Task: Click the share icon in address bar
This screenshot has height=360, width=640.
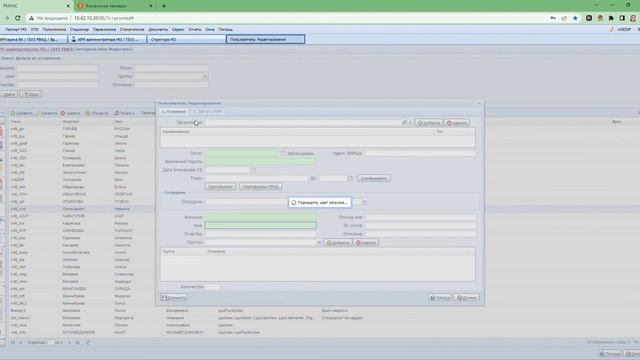Action: 564,18
